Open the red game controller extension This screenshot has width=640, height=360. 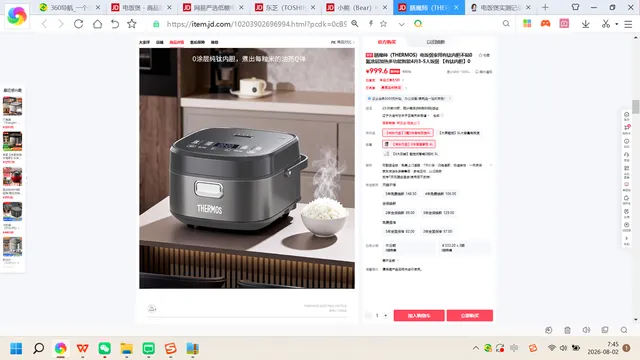coord(545,24)
